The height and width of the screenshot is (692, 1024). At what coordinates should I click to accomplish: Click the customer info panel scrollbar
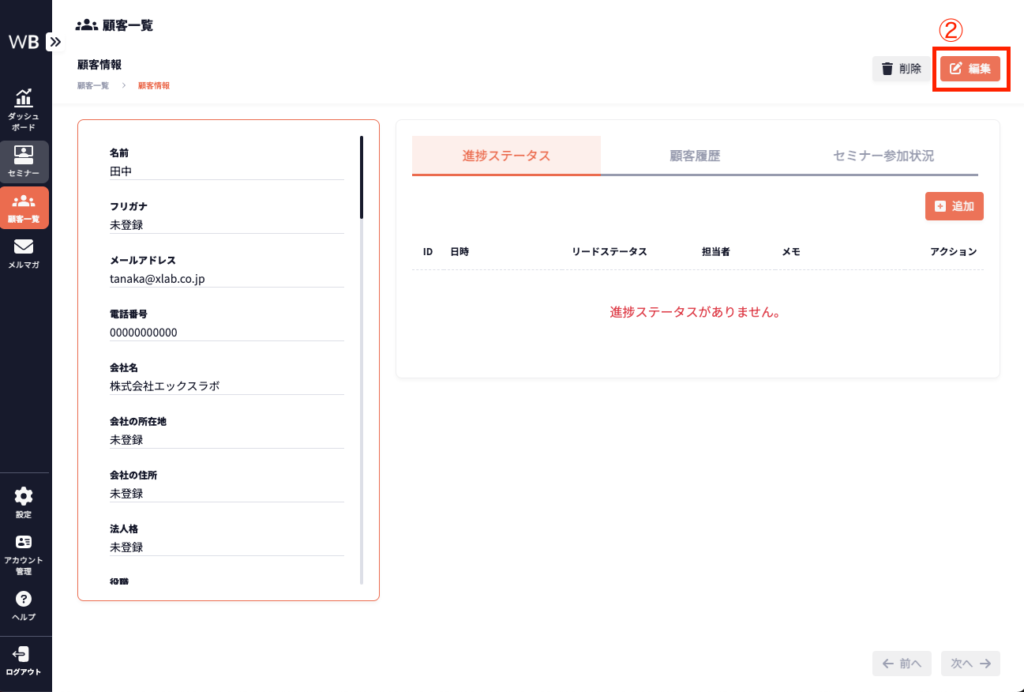361,177
